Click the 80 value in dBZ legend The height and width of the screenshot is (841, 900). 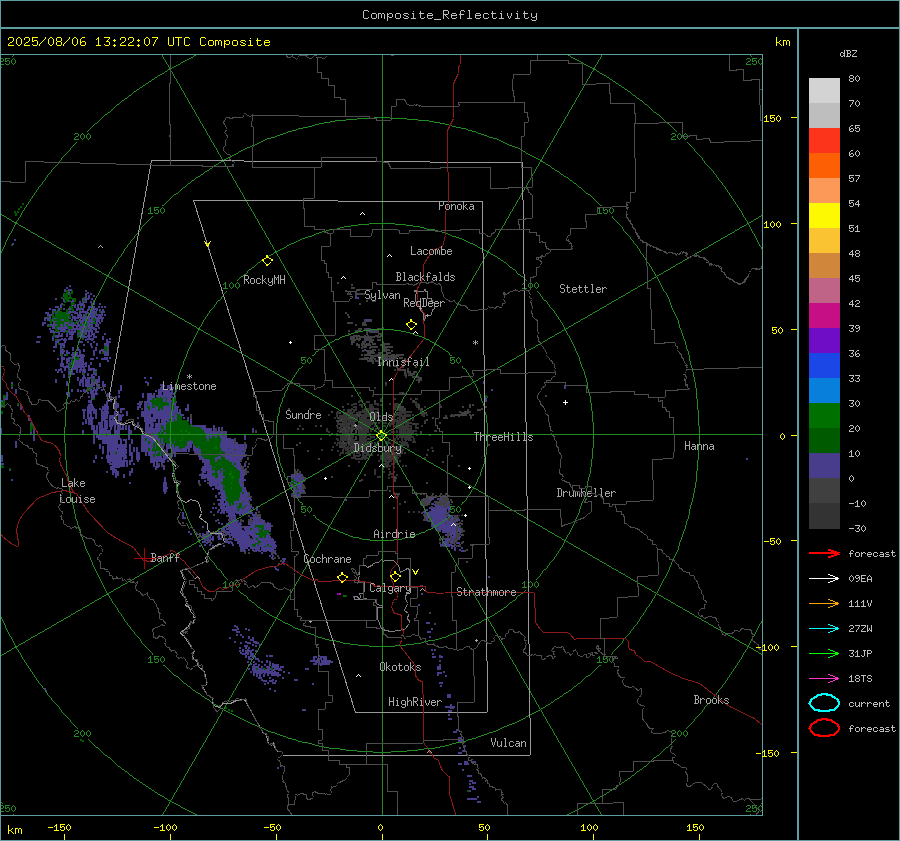point(854,79)
